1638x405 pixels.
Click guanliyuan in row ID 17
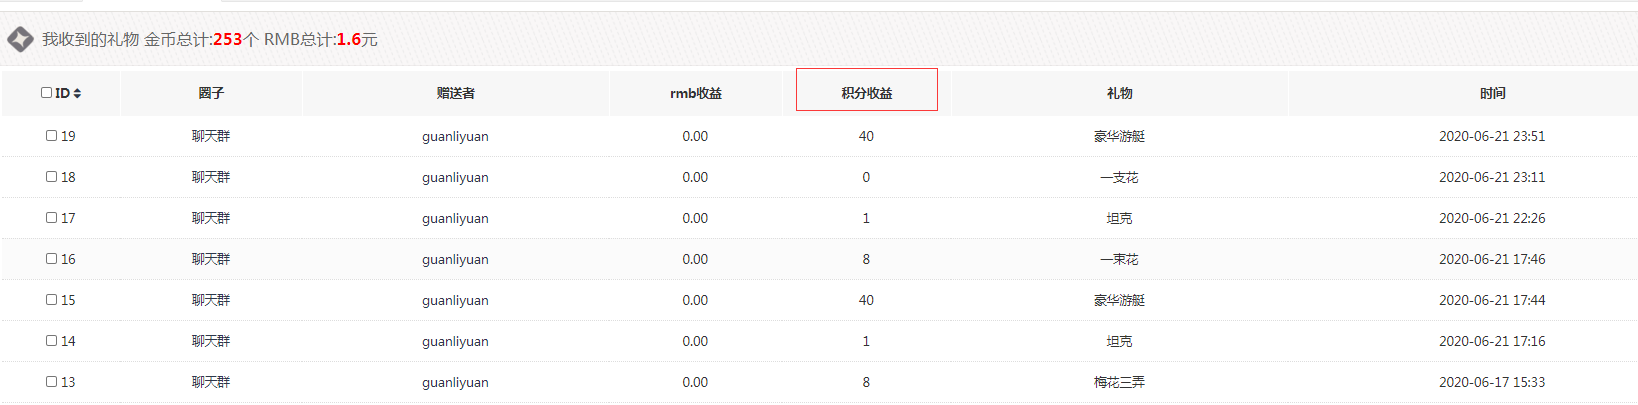tap(455, 218)
